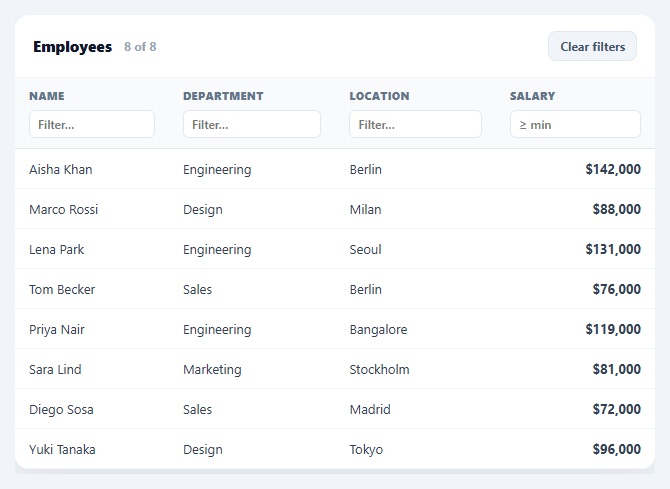Focus the Department filter input
Image resolution: width=670 pixels, height=489 pixels.
(x=252, y=124)
